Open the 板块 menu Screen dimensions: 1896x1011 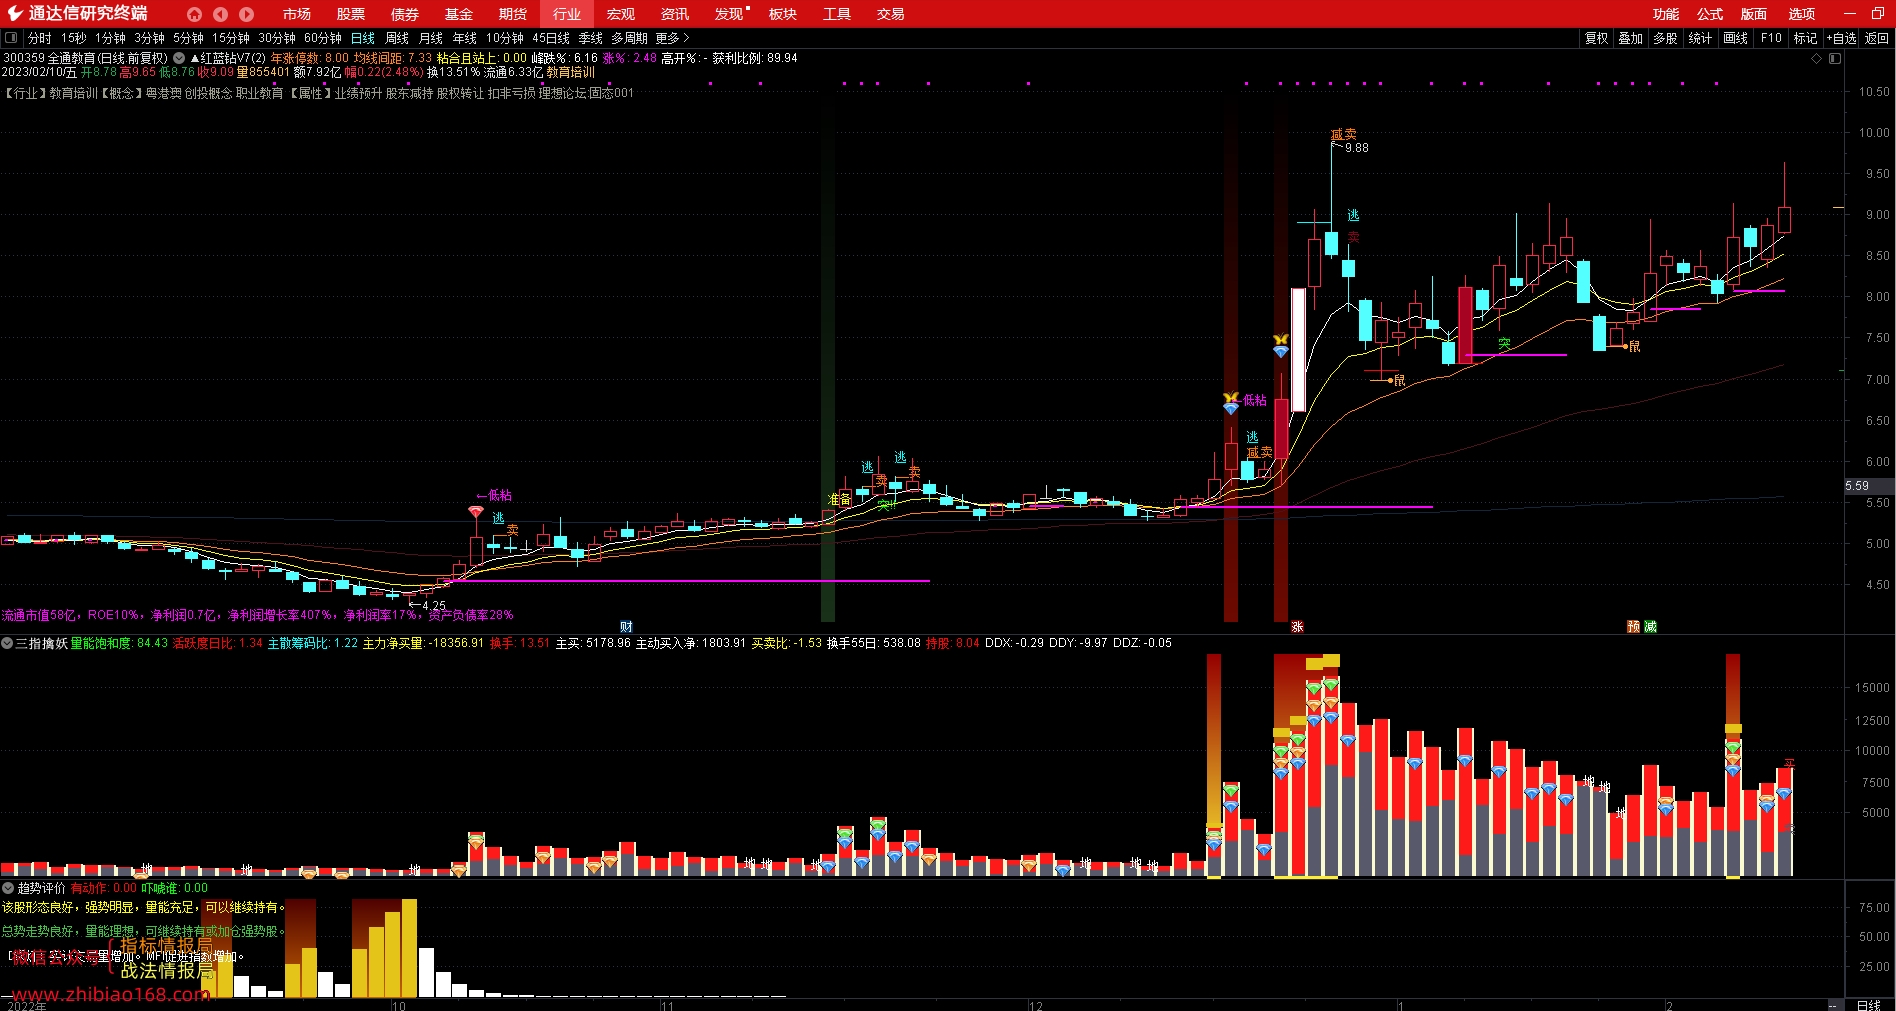tap(782, 14)
